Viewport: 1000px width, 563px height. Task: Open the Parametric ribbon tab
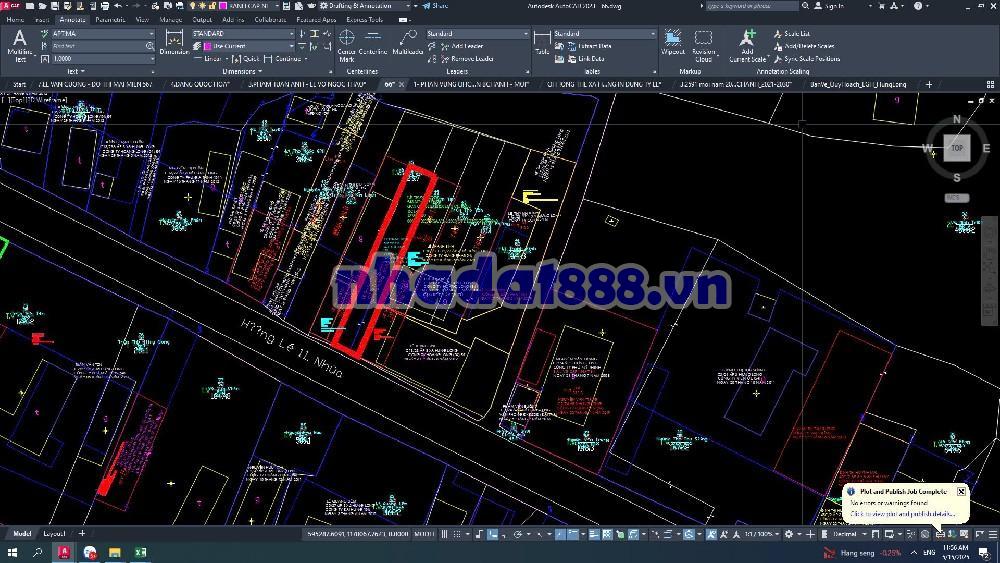tap(110, 19)
